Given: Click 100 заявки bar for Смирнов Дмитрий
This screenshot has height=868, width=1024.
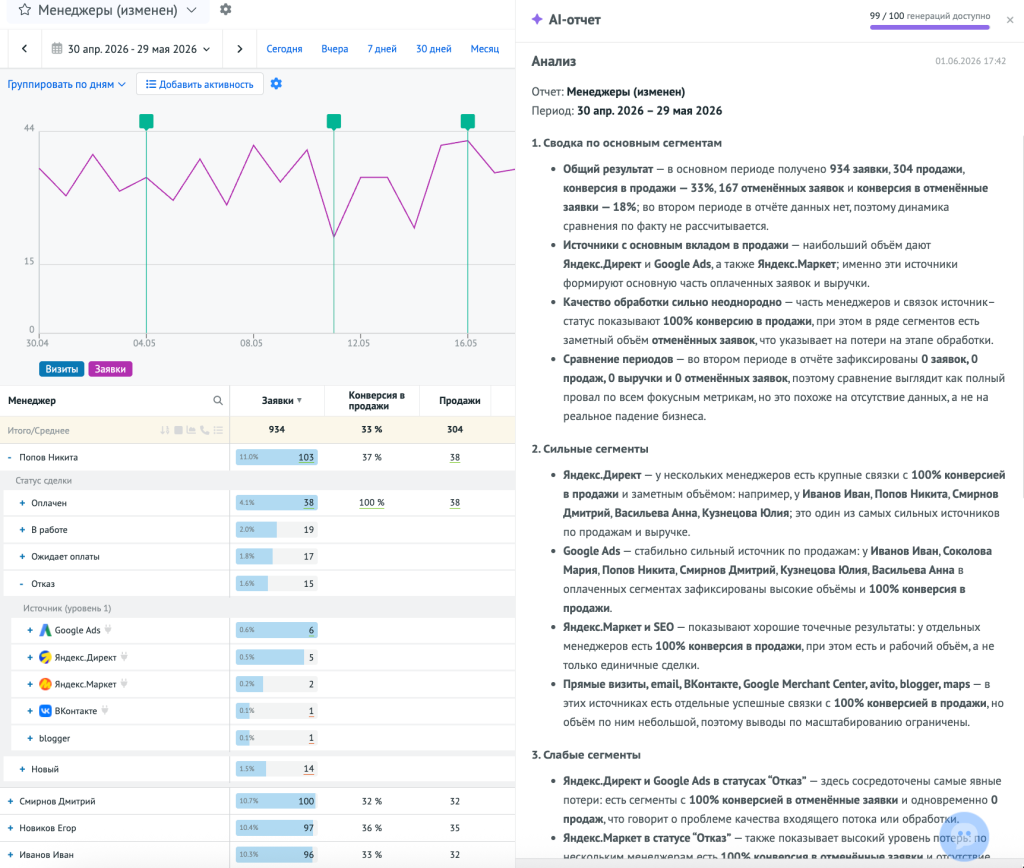Looking at the screenshot, I should pos(277,801).
